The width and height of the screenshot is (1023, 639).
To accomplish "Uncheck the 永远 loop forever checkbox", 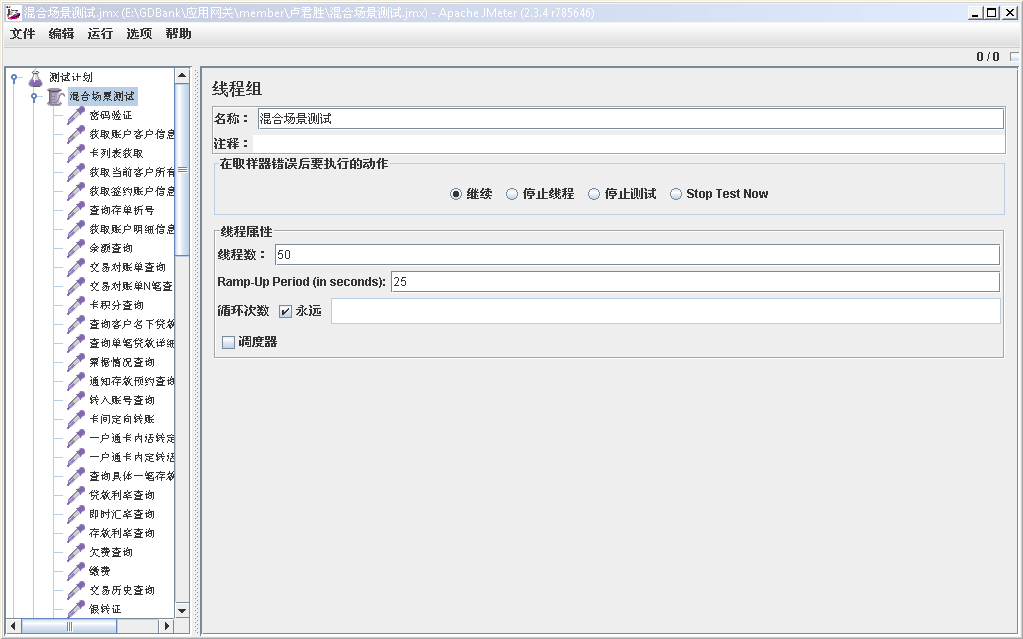I will [285, 311].
